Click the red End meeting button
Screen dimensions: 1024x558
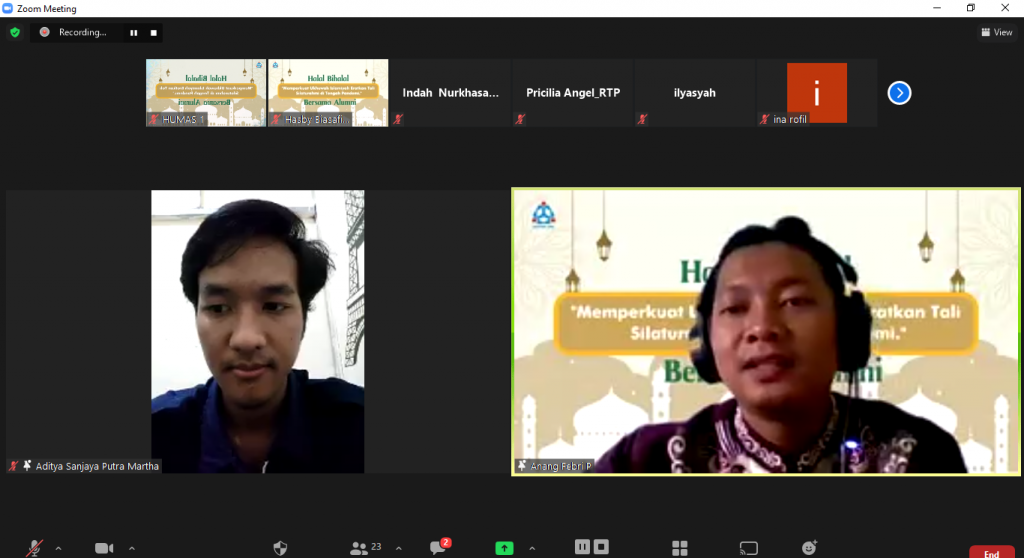pyautogui.click(x=991, y=553)
